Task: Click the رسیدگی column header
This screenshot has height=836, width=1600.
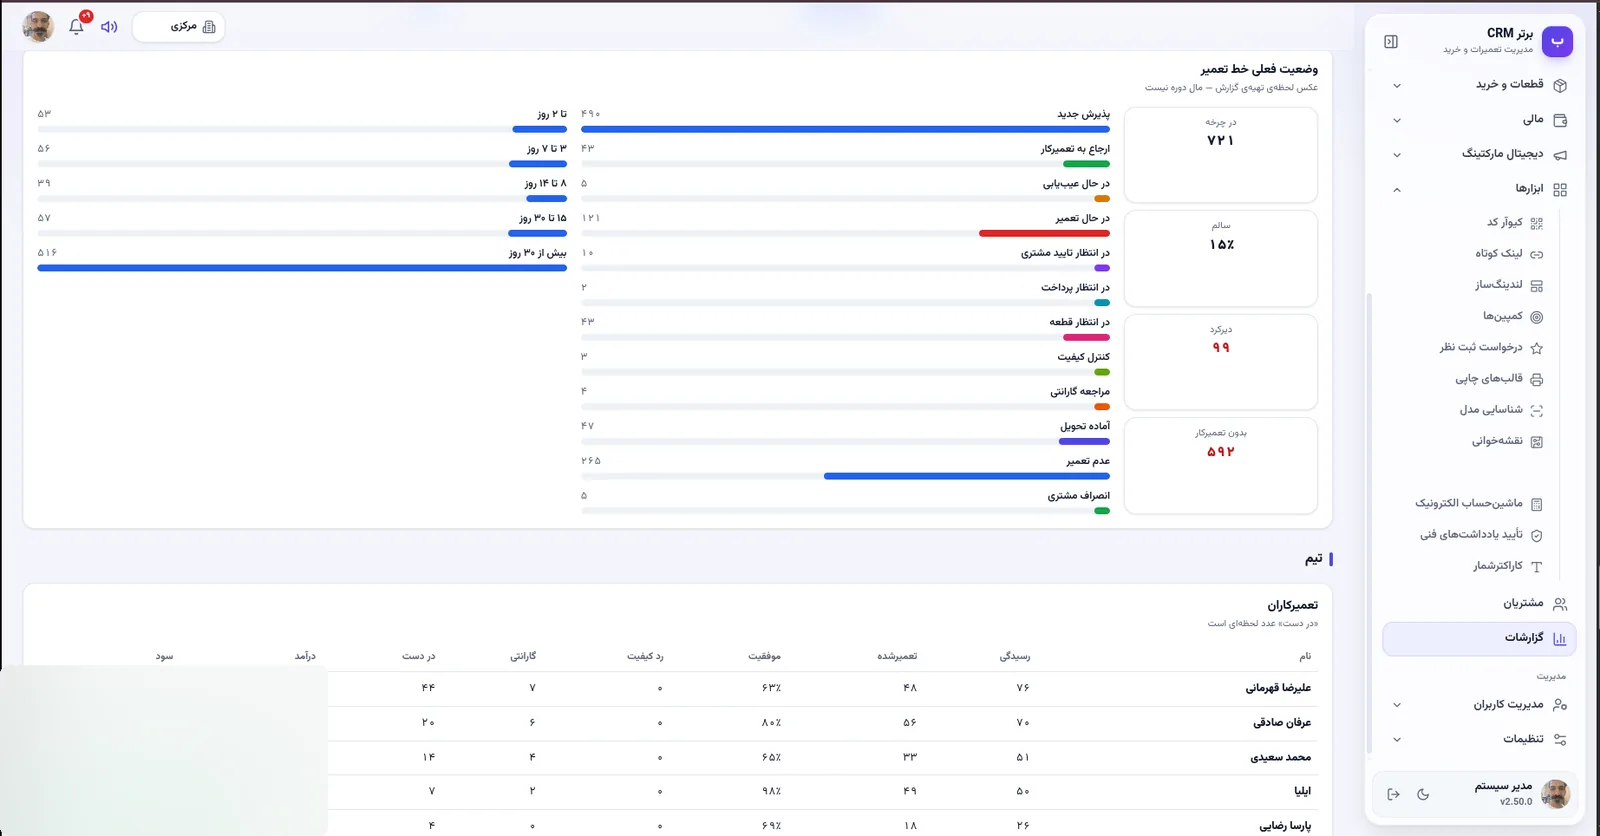Action: coord(1015,656)
